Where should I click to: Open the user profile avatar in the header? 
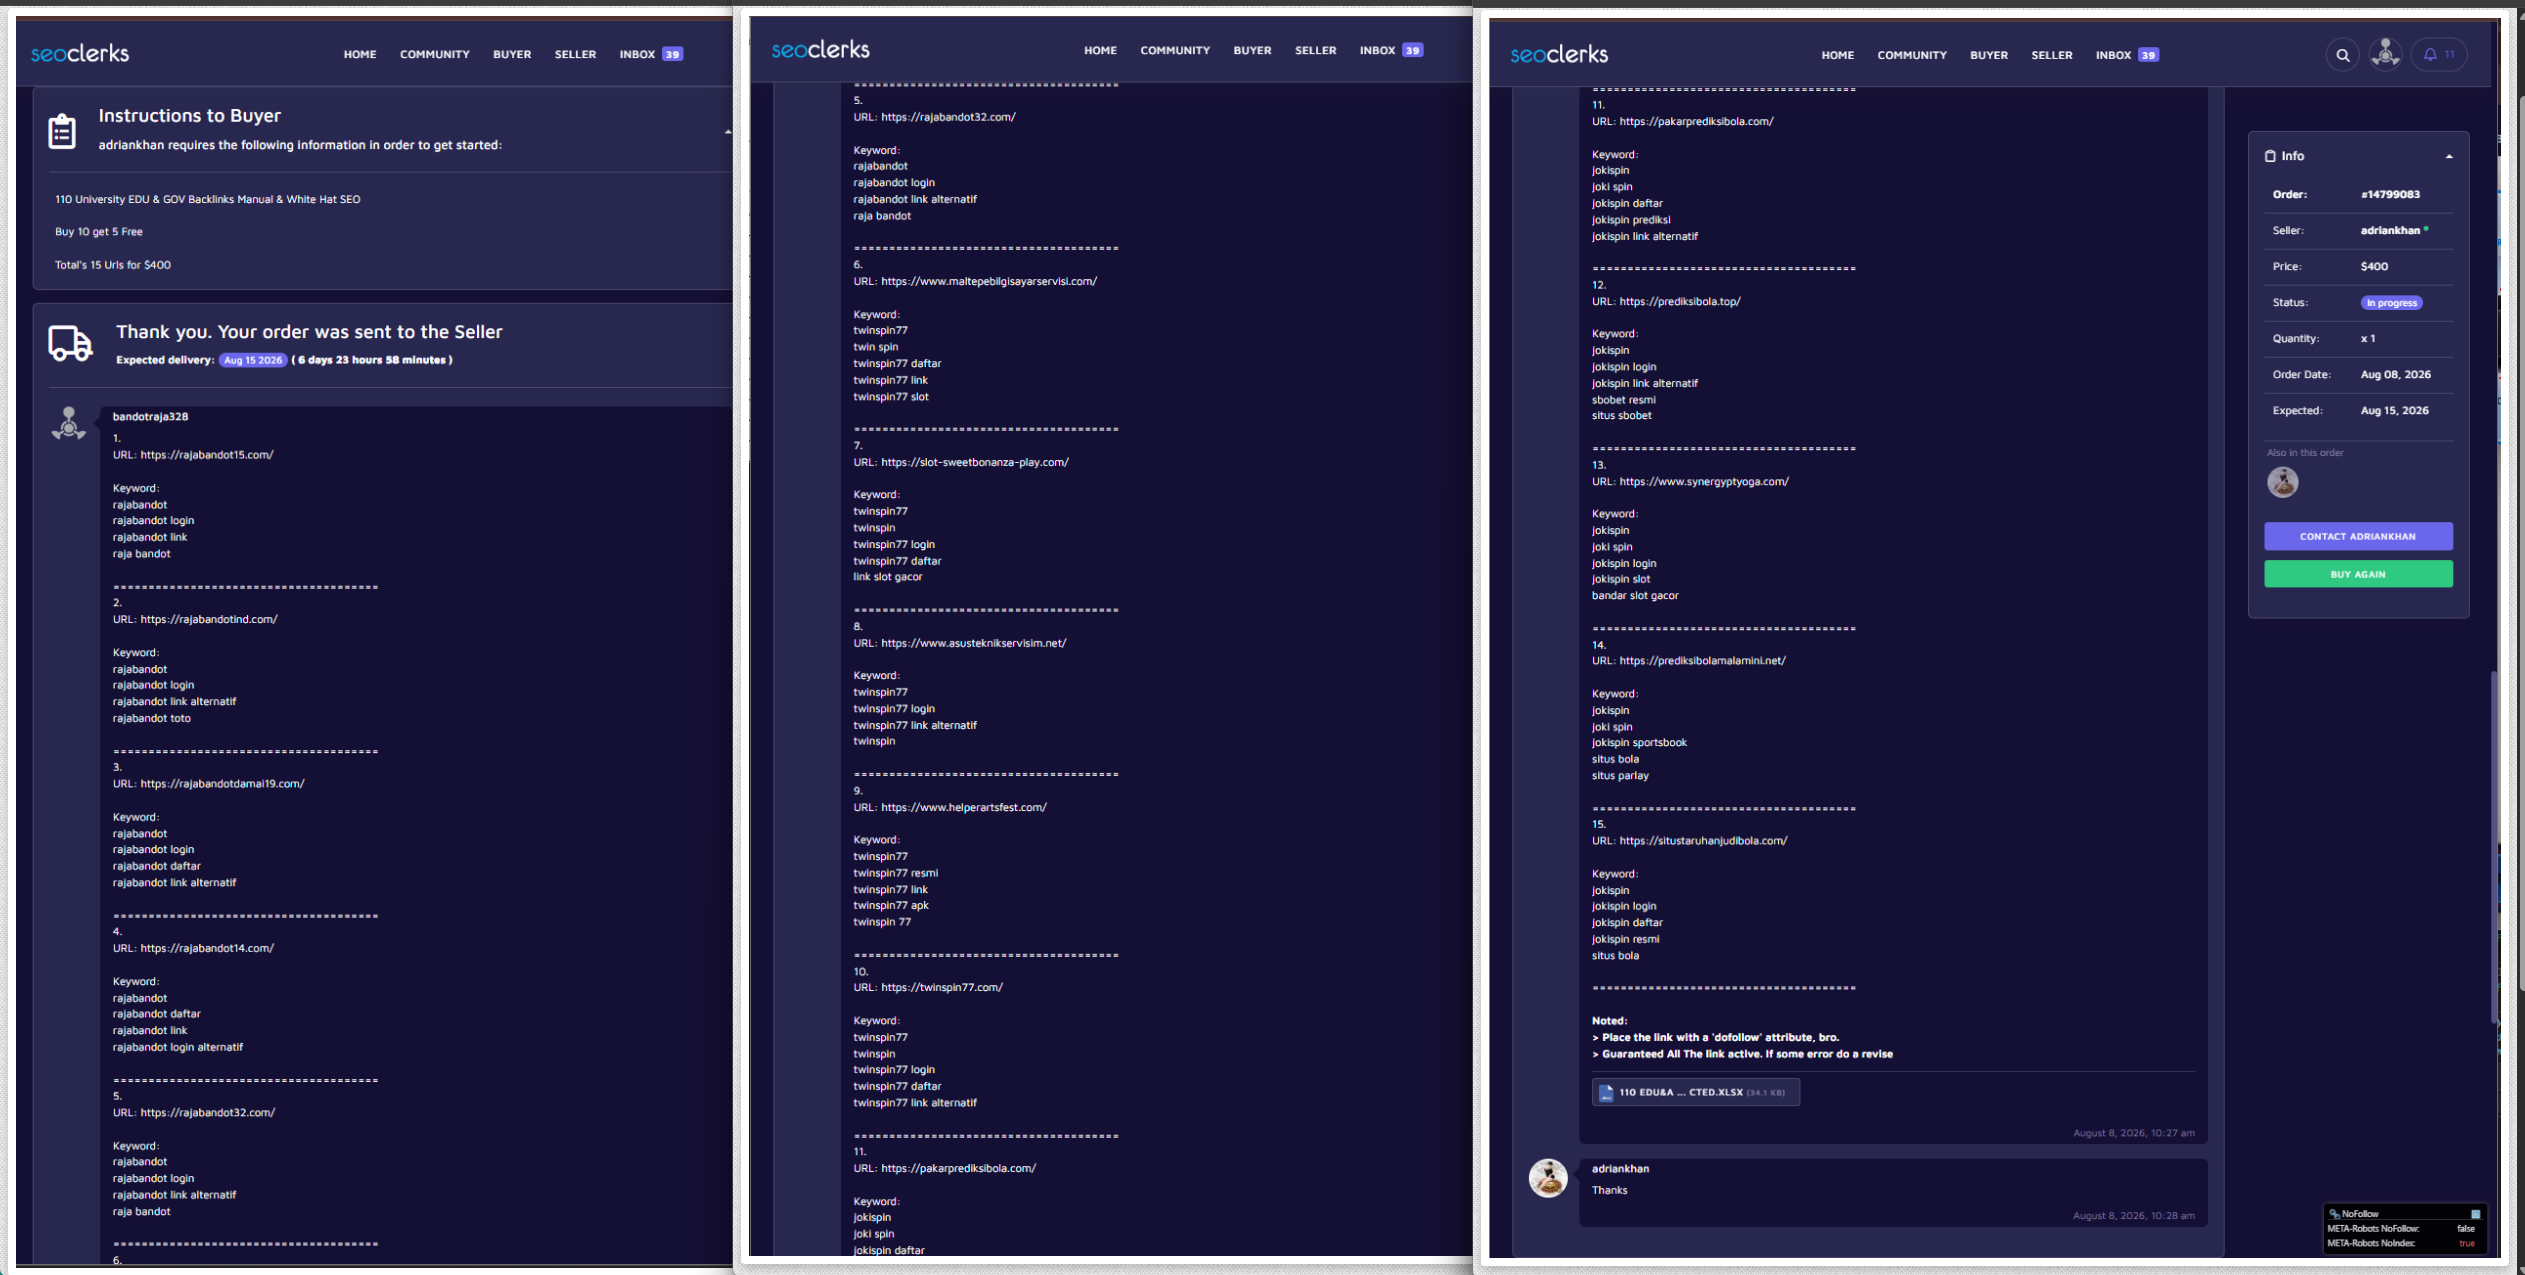(2385, 54)
